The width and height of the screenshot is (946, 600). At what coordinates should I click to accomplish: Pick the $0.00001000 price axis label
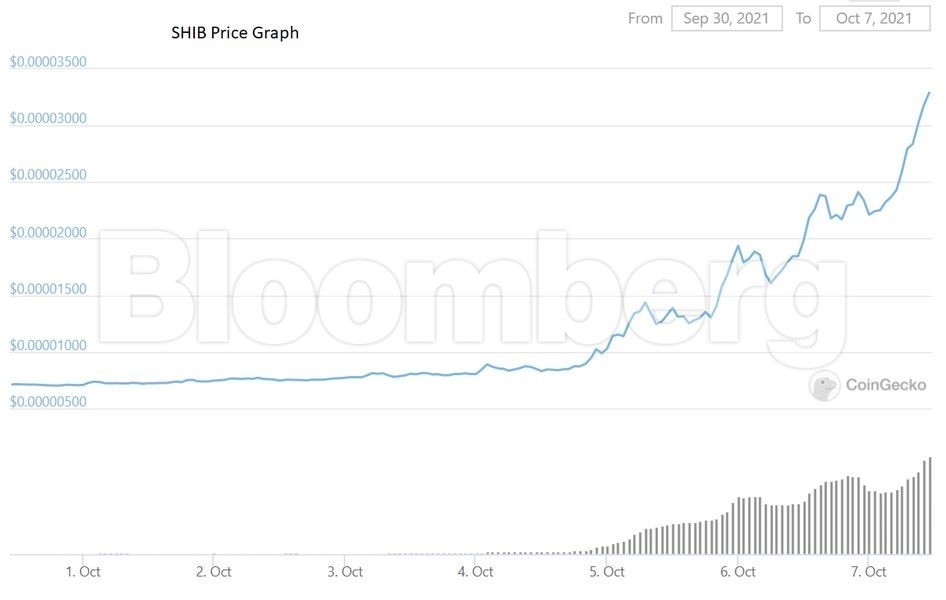tap(48, 346)
